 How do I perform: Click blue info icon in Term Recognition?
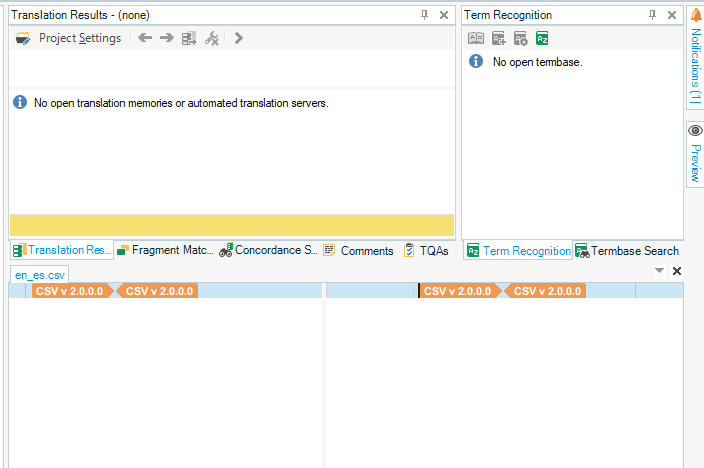point(476,61)
